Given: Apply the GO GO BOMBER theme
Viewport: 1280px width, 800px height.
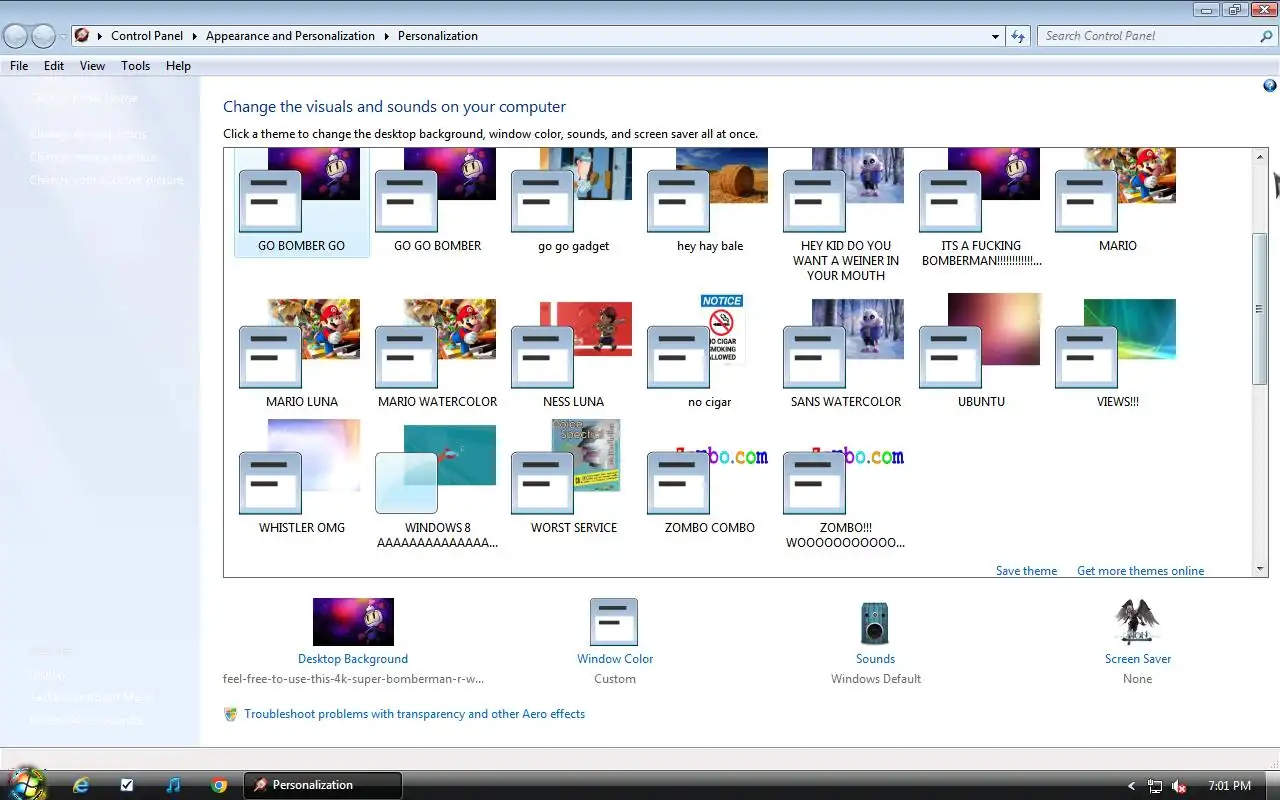Looking at the screenshot, I should (x=437, y=202).
